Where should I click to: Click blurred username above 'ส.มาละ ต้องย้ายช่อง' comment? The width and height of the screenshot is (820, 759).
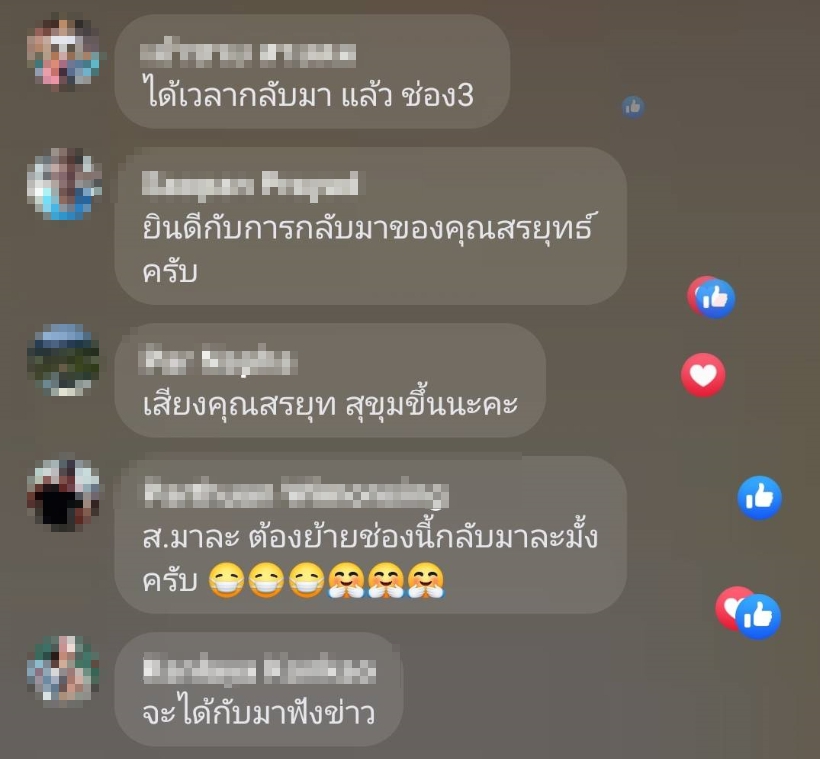(x=296, y=493)
